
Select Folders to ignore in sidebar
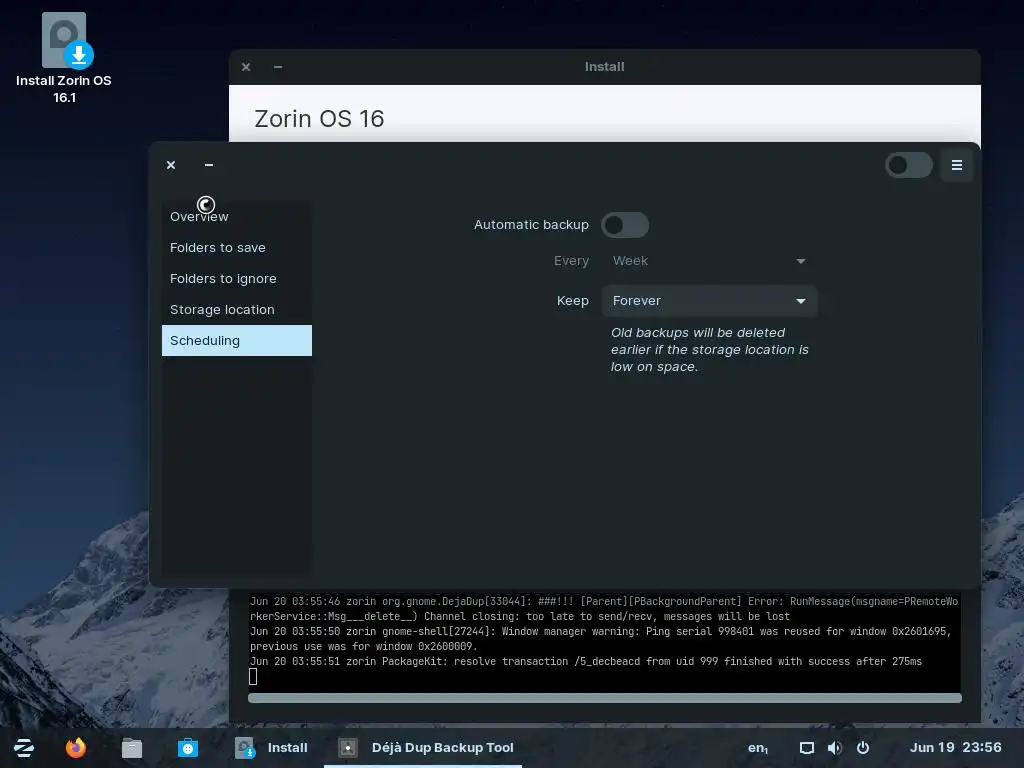[x=236, y=279]
